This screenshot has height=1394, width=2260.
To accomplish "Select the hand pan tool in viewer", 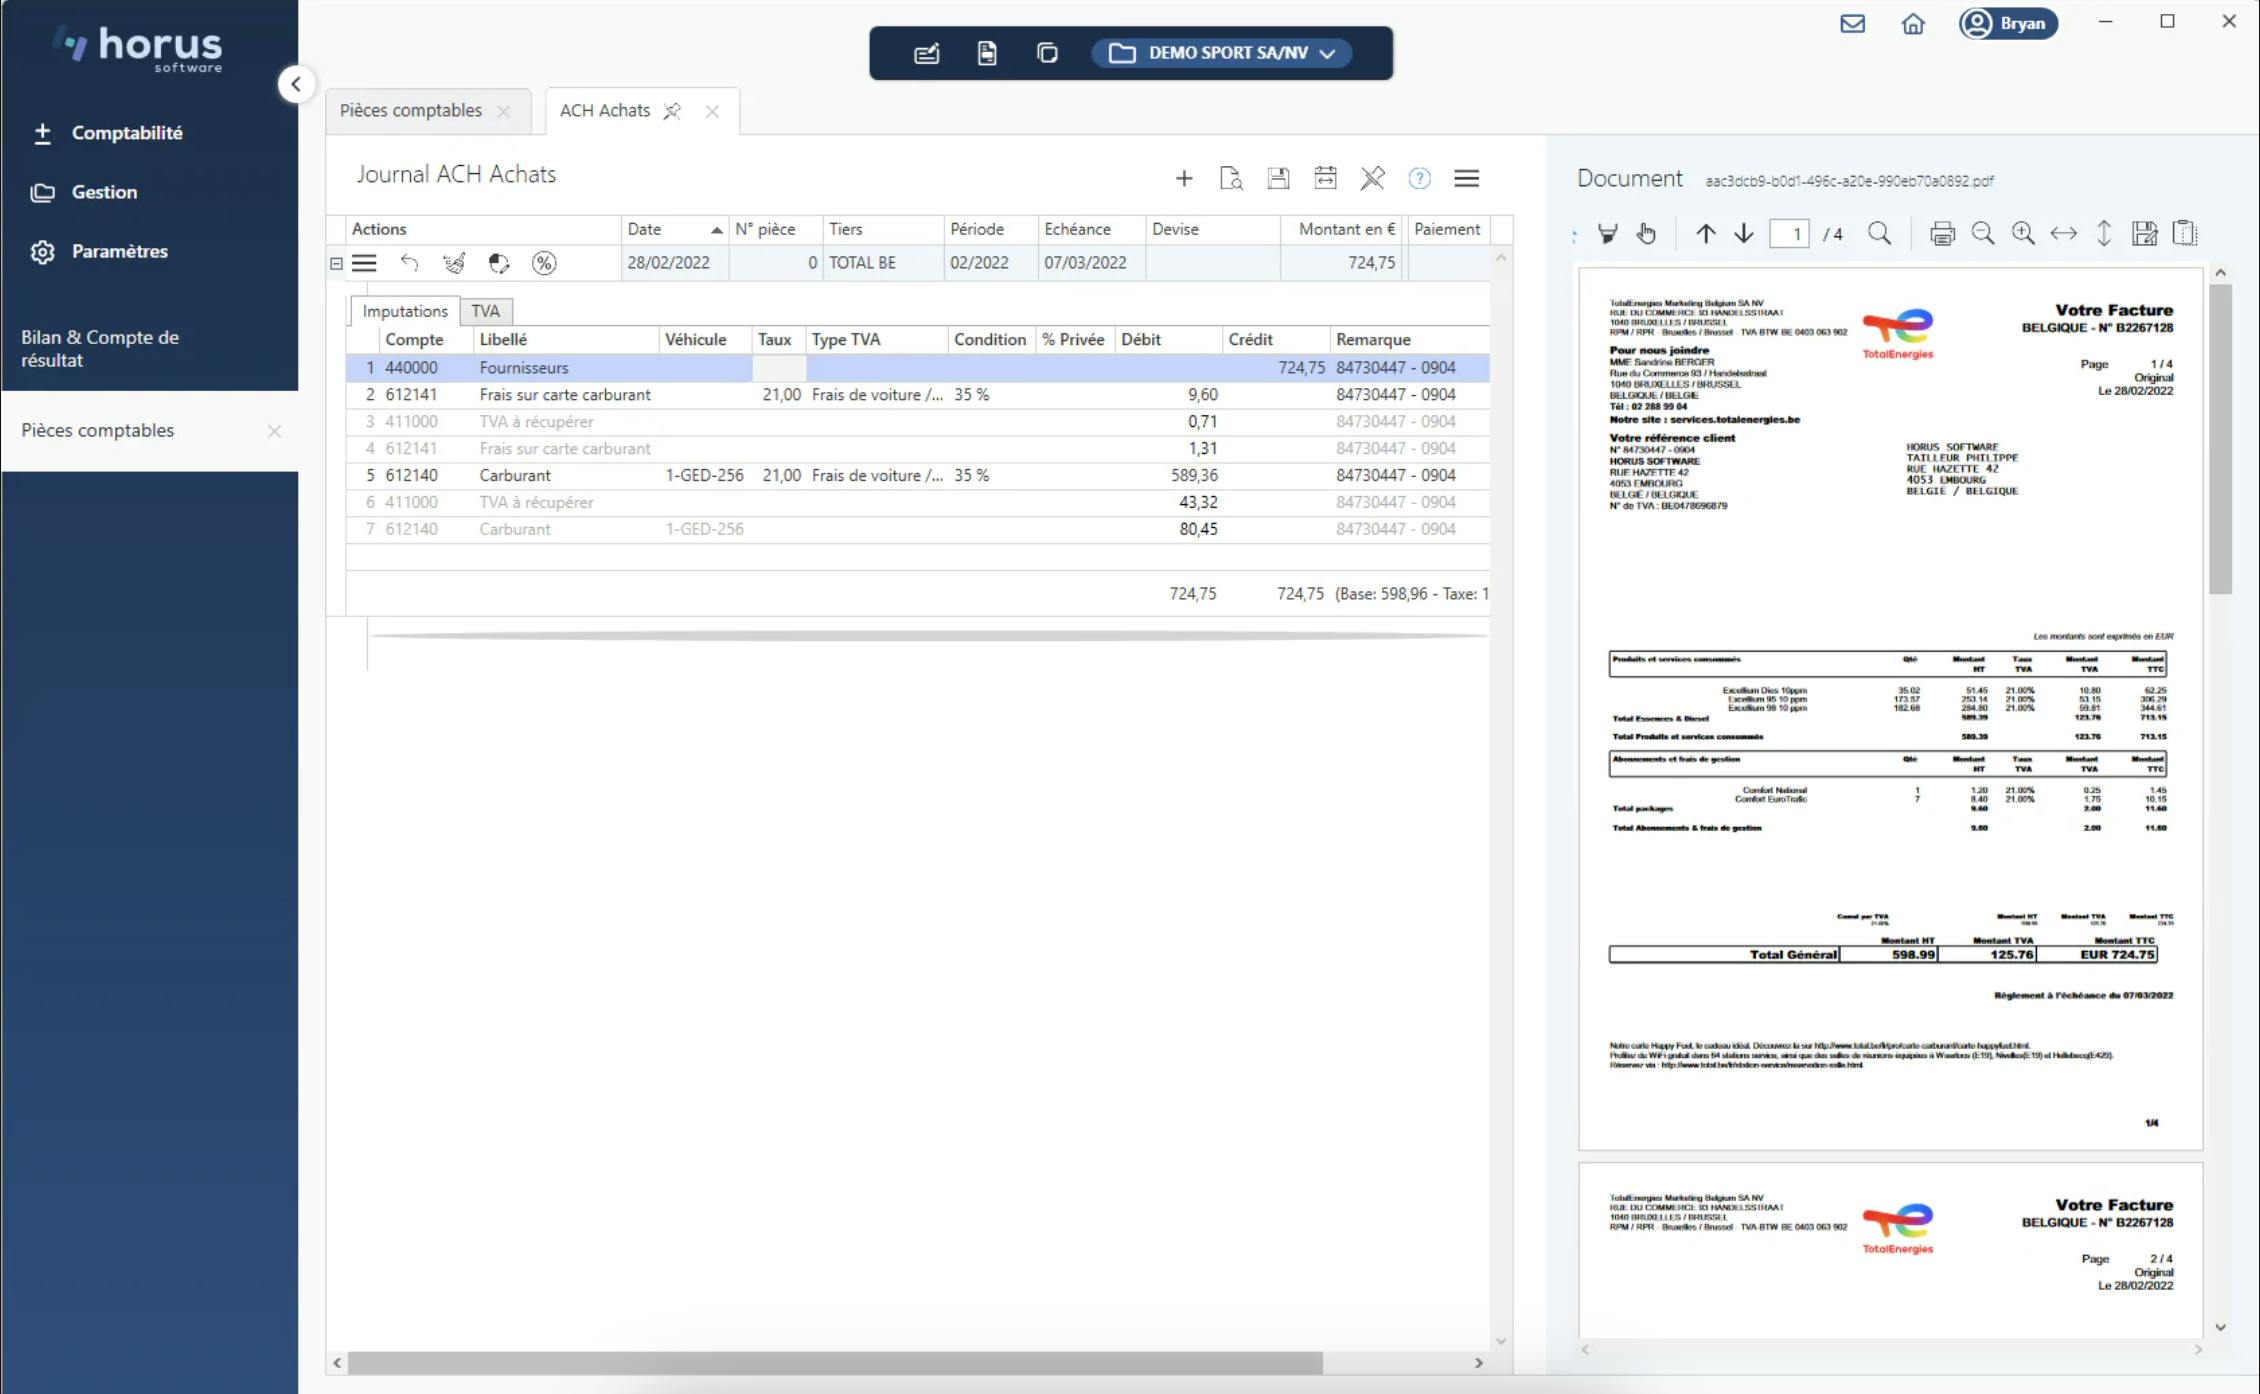I will pos(1646,234).
